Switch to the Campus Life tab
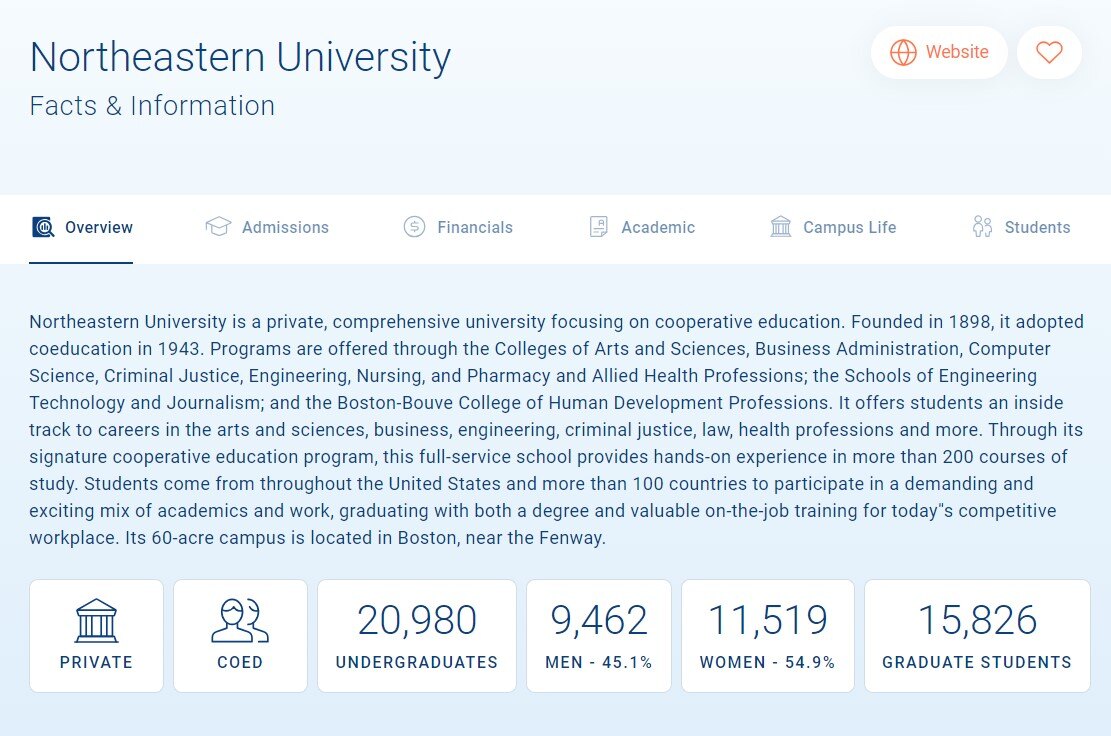 click(x=849, y=228)
